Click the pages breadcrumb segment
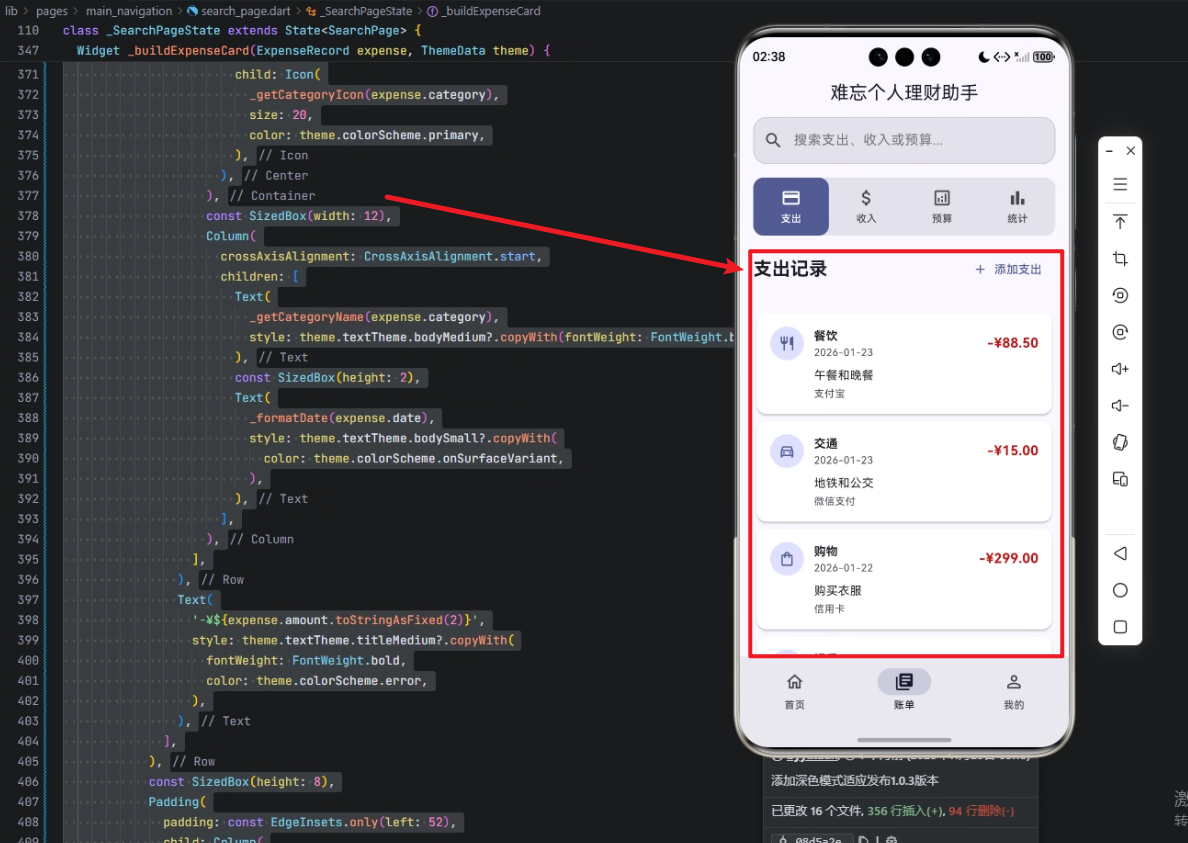Screen dimensions: 1188x843 [x=52, y=11]
